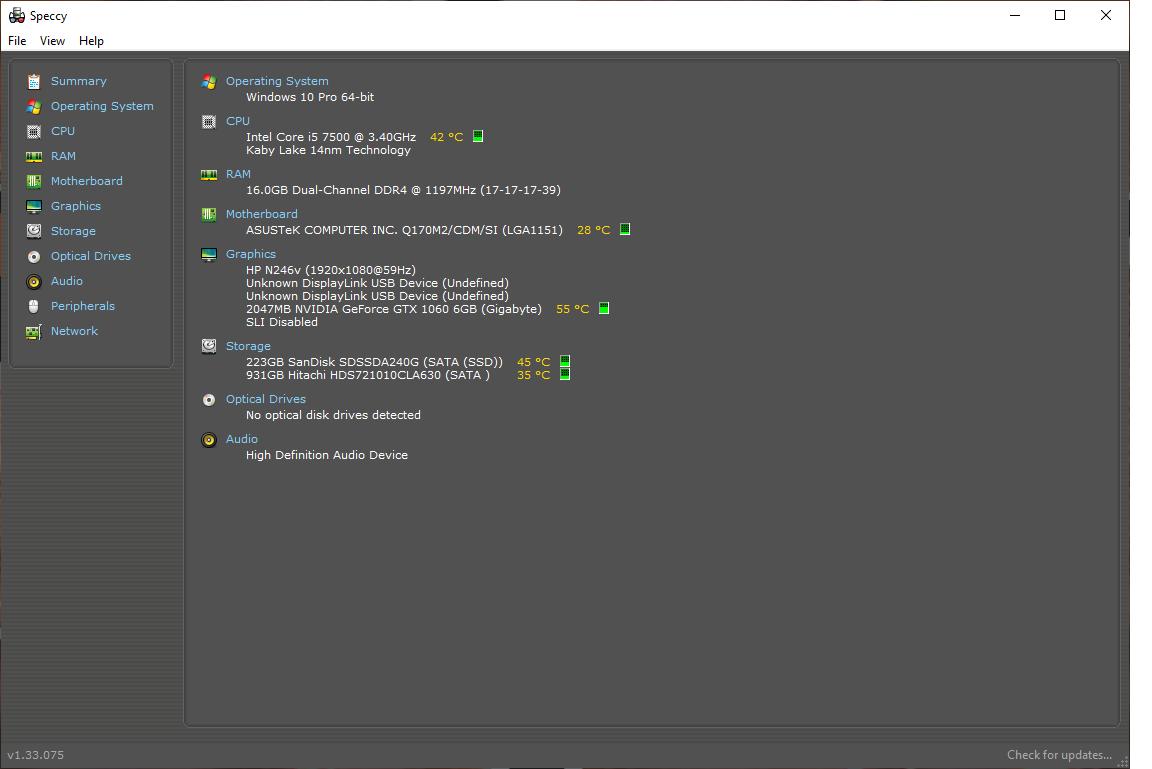
Task: Click the memory icon beside RAM heading
Action: click(x=209, y=175)
